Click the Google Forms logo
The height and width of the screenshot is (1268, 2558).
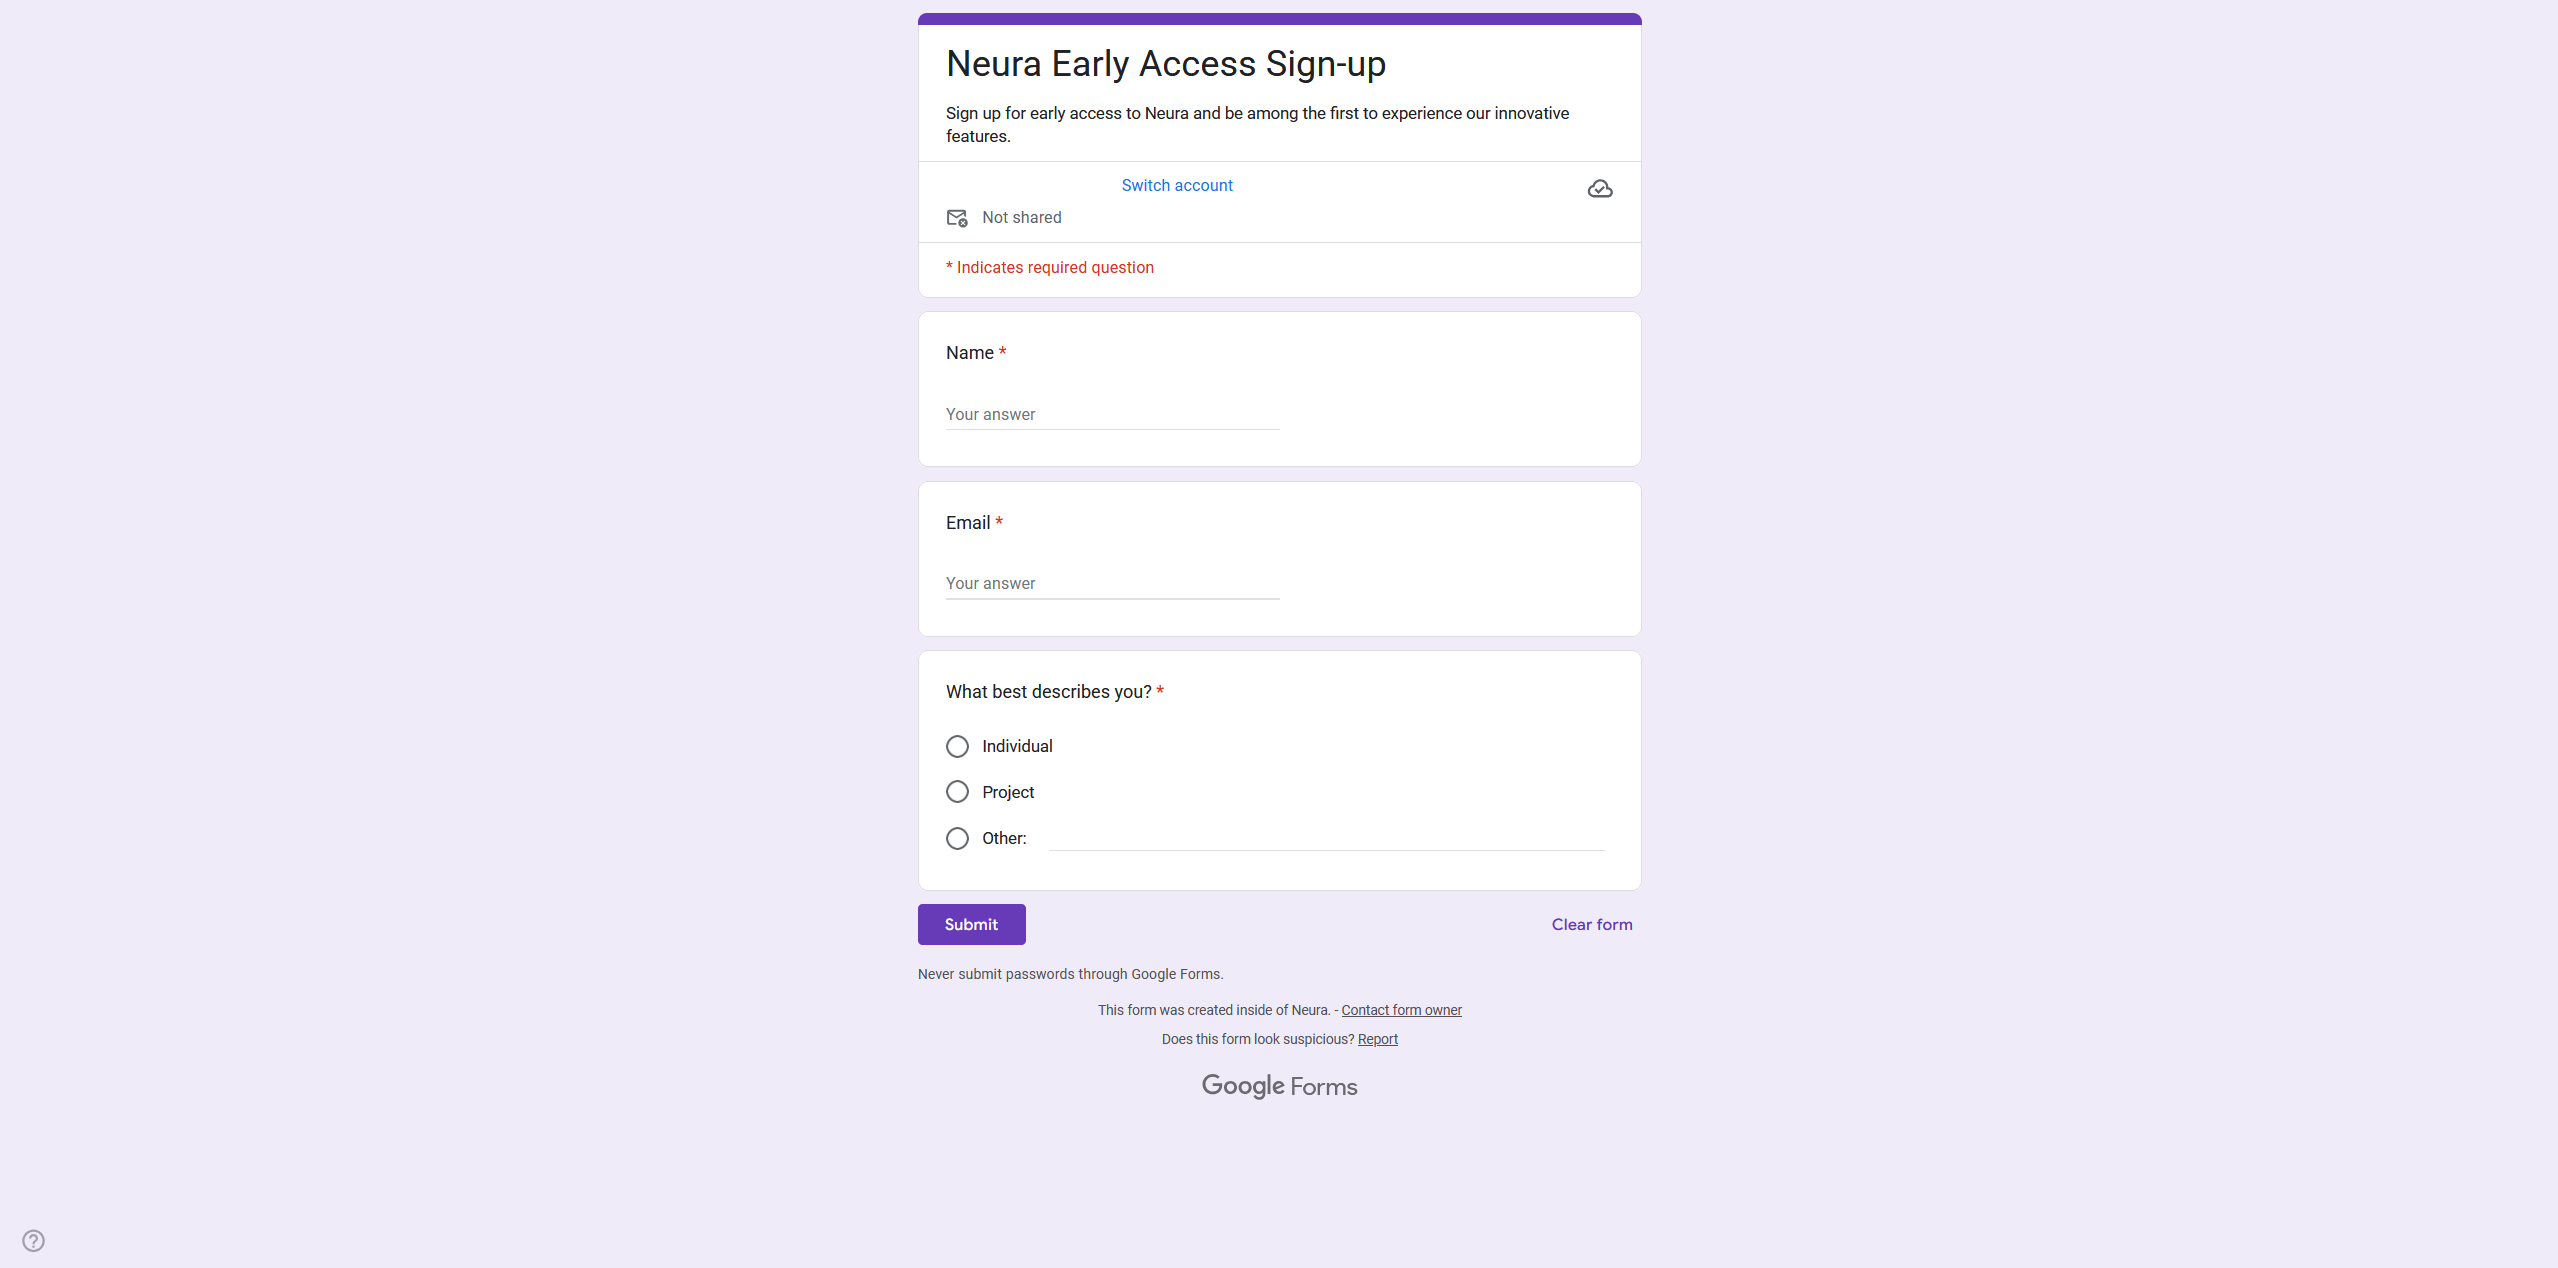click(x=1279, y=1086)
